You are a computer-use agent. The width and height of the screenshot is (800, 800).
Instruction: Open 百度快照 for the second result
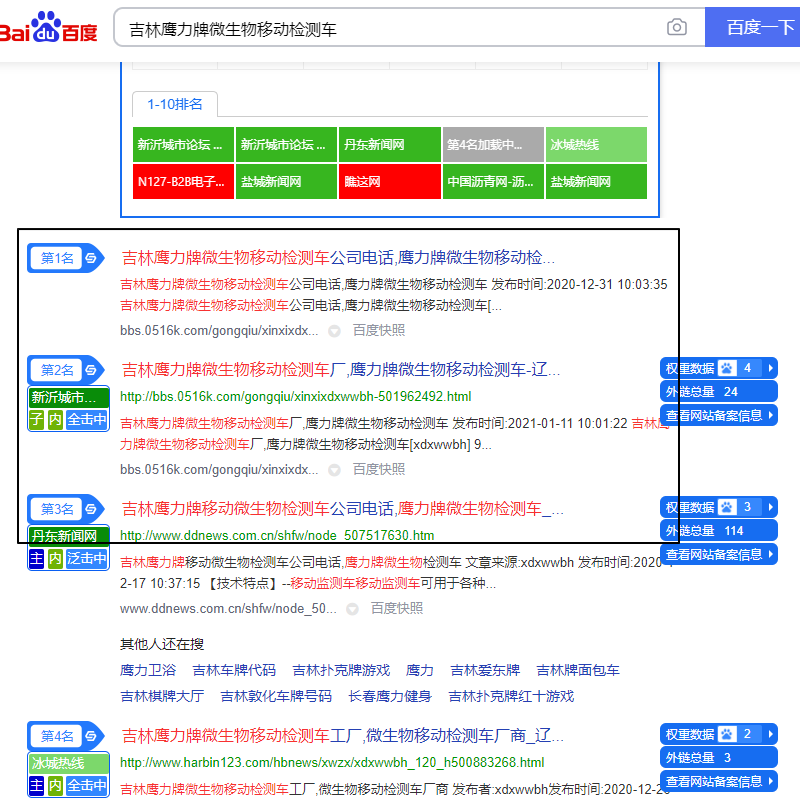click(379, 469)
